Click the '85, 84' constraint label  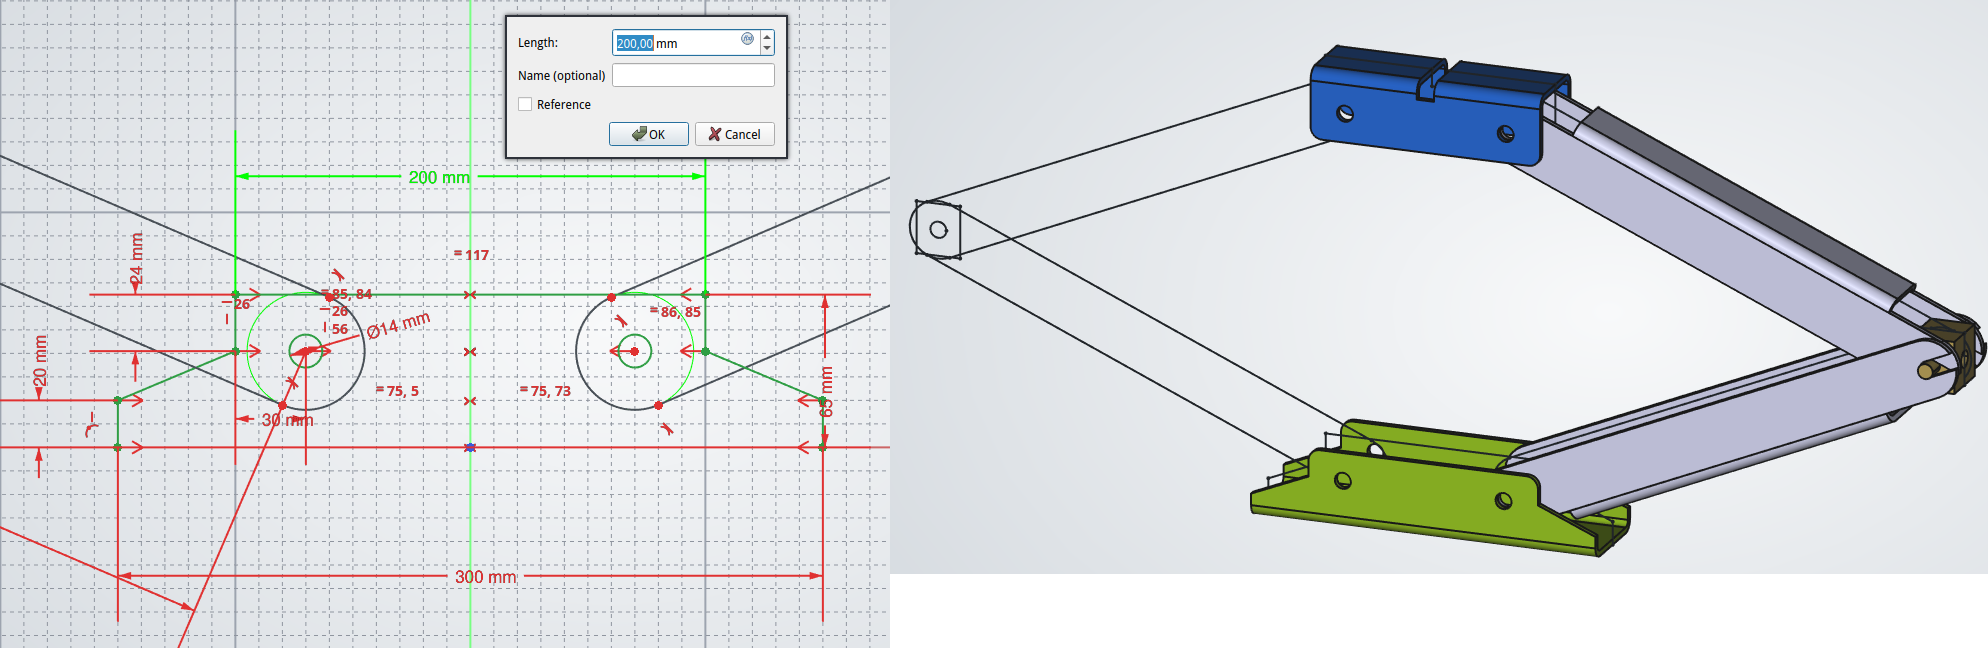347,294
